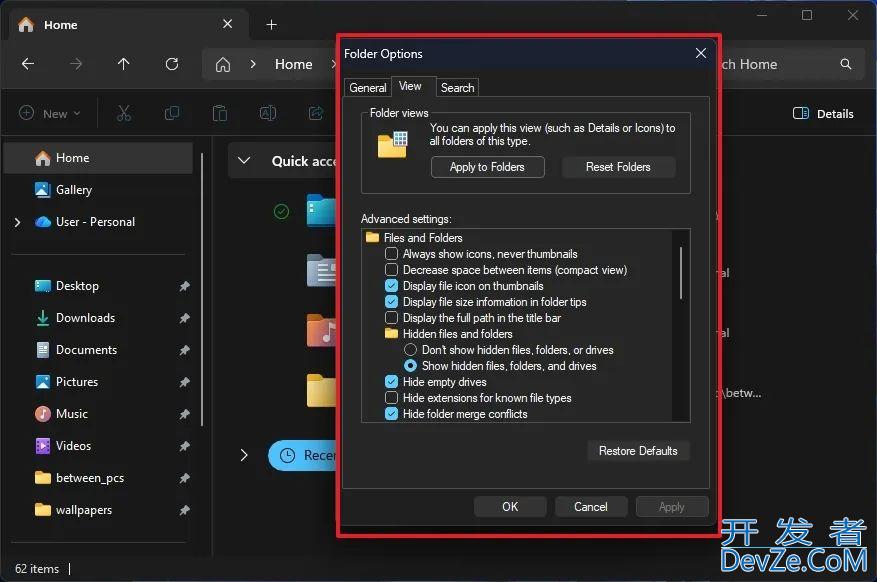Image resolution: width=877 pixels, height=582 pixels.
Task: Click the Restore Defaults button
Action: pyautogui.click(x=638, y=451)
